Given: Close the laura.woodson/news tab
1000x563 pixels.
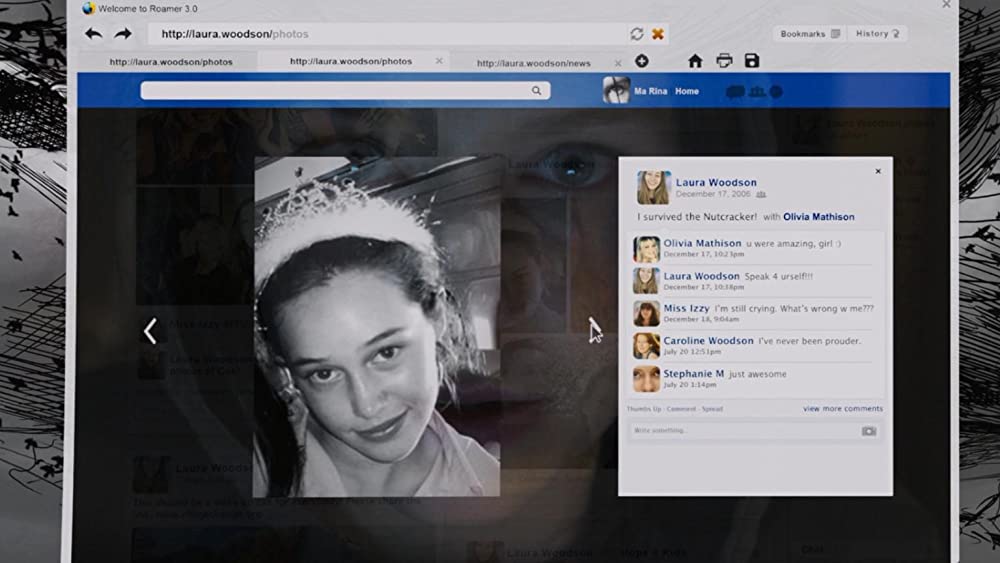Looking at the screenshot, I should tap(618, 62).
